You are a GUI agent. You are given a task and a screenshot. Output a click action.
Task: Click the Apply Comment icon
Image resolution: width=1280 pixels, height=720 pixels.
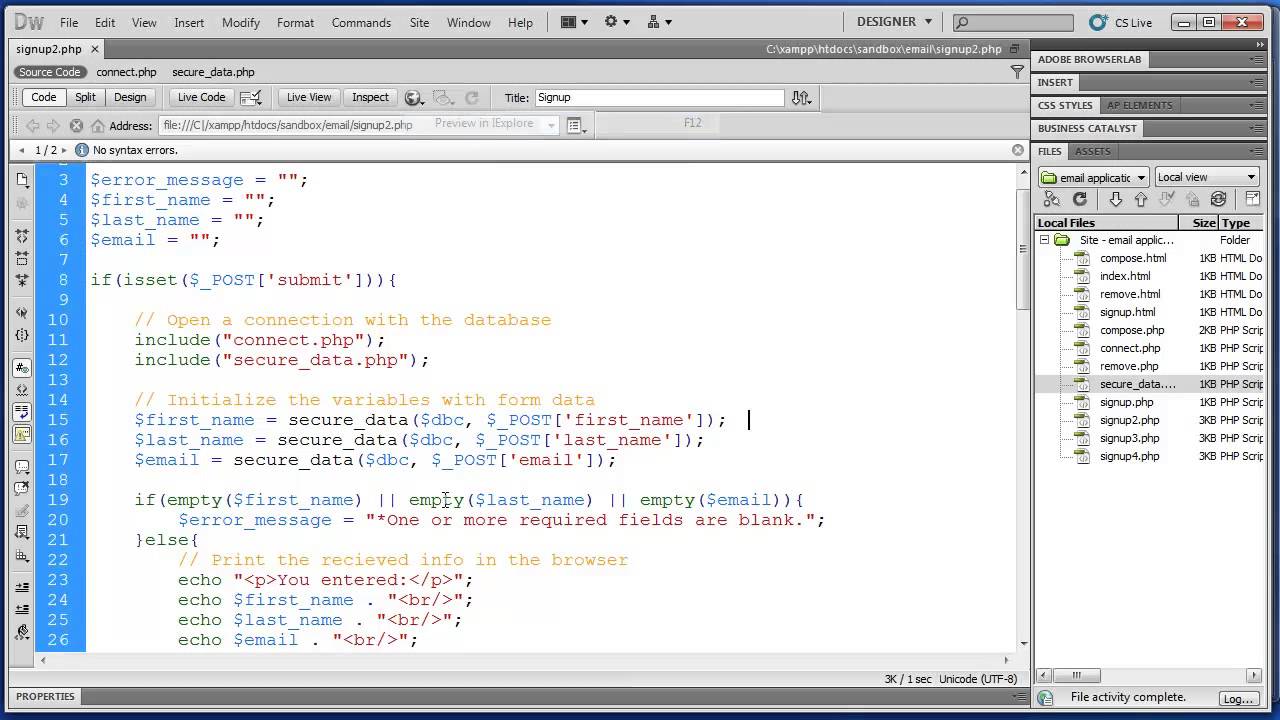tap(22, 467)
